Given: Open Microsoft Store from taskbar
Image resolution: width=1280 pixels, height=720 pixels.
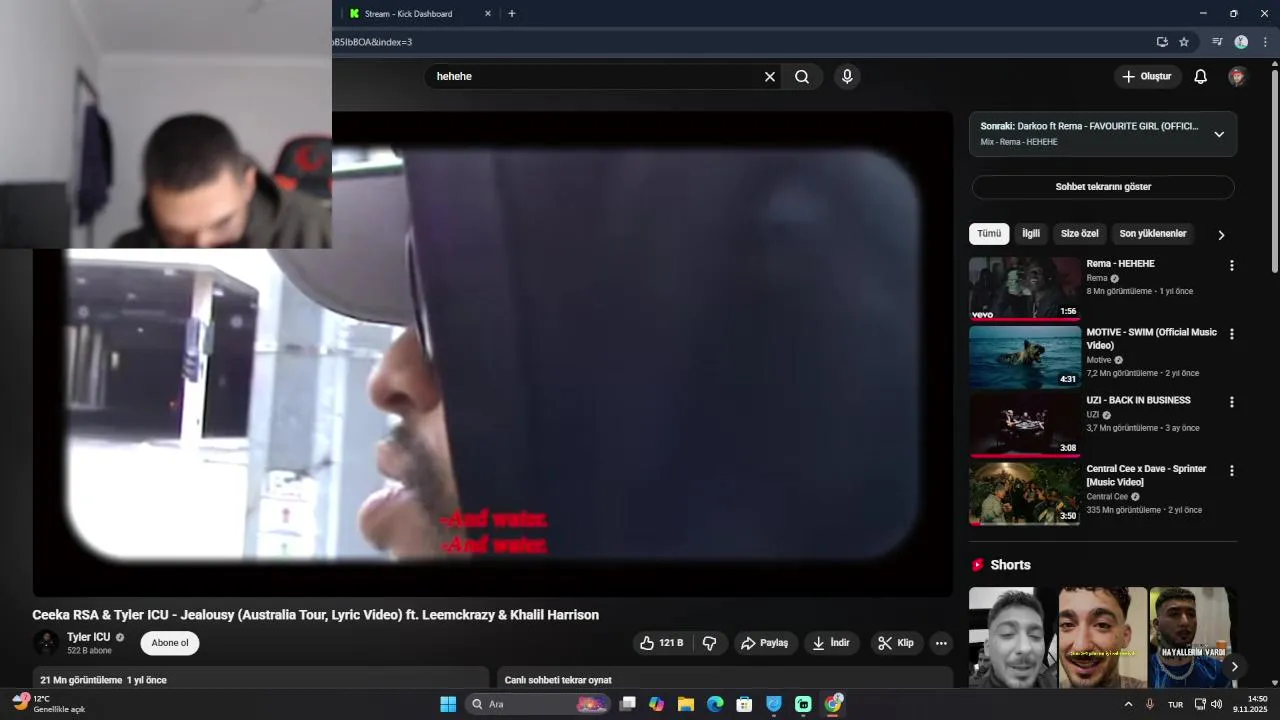Looking at the screenshot, I should pyautogui.click(x=744, y=704).
